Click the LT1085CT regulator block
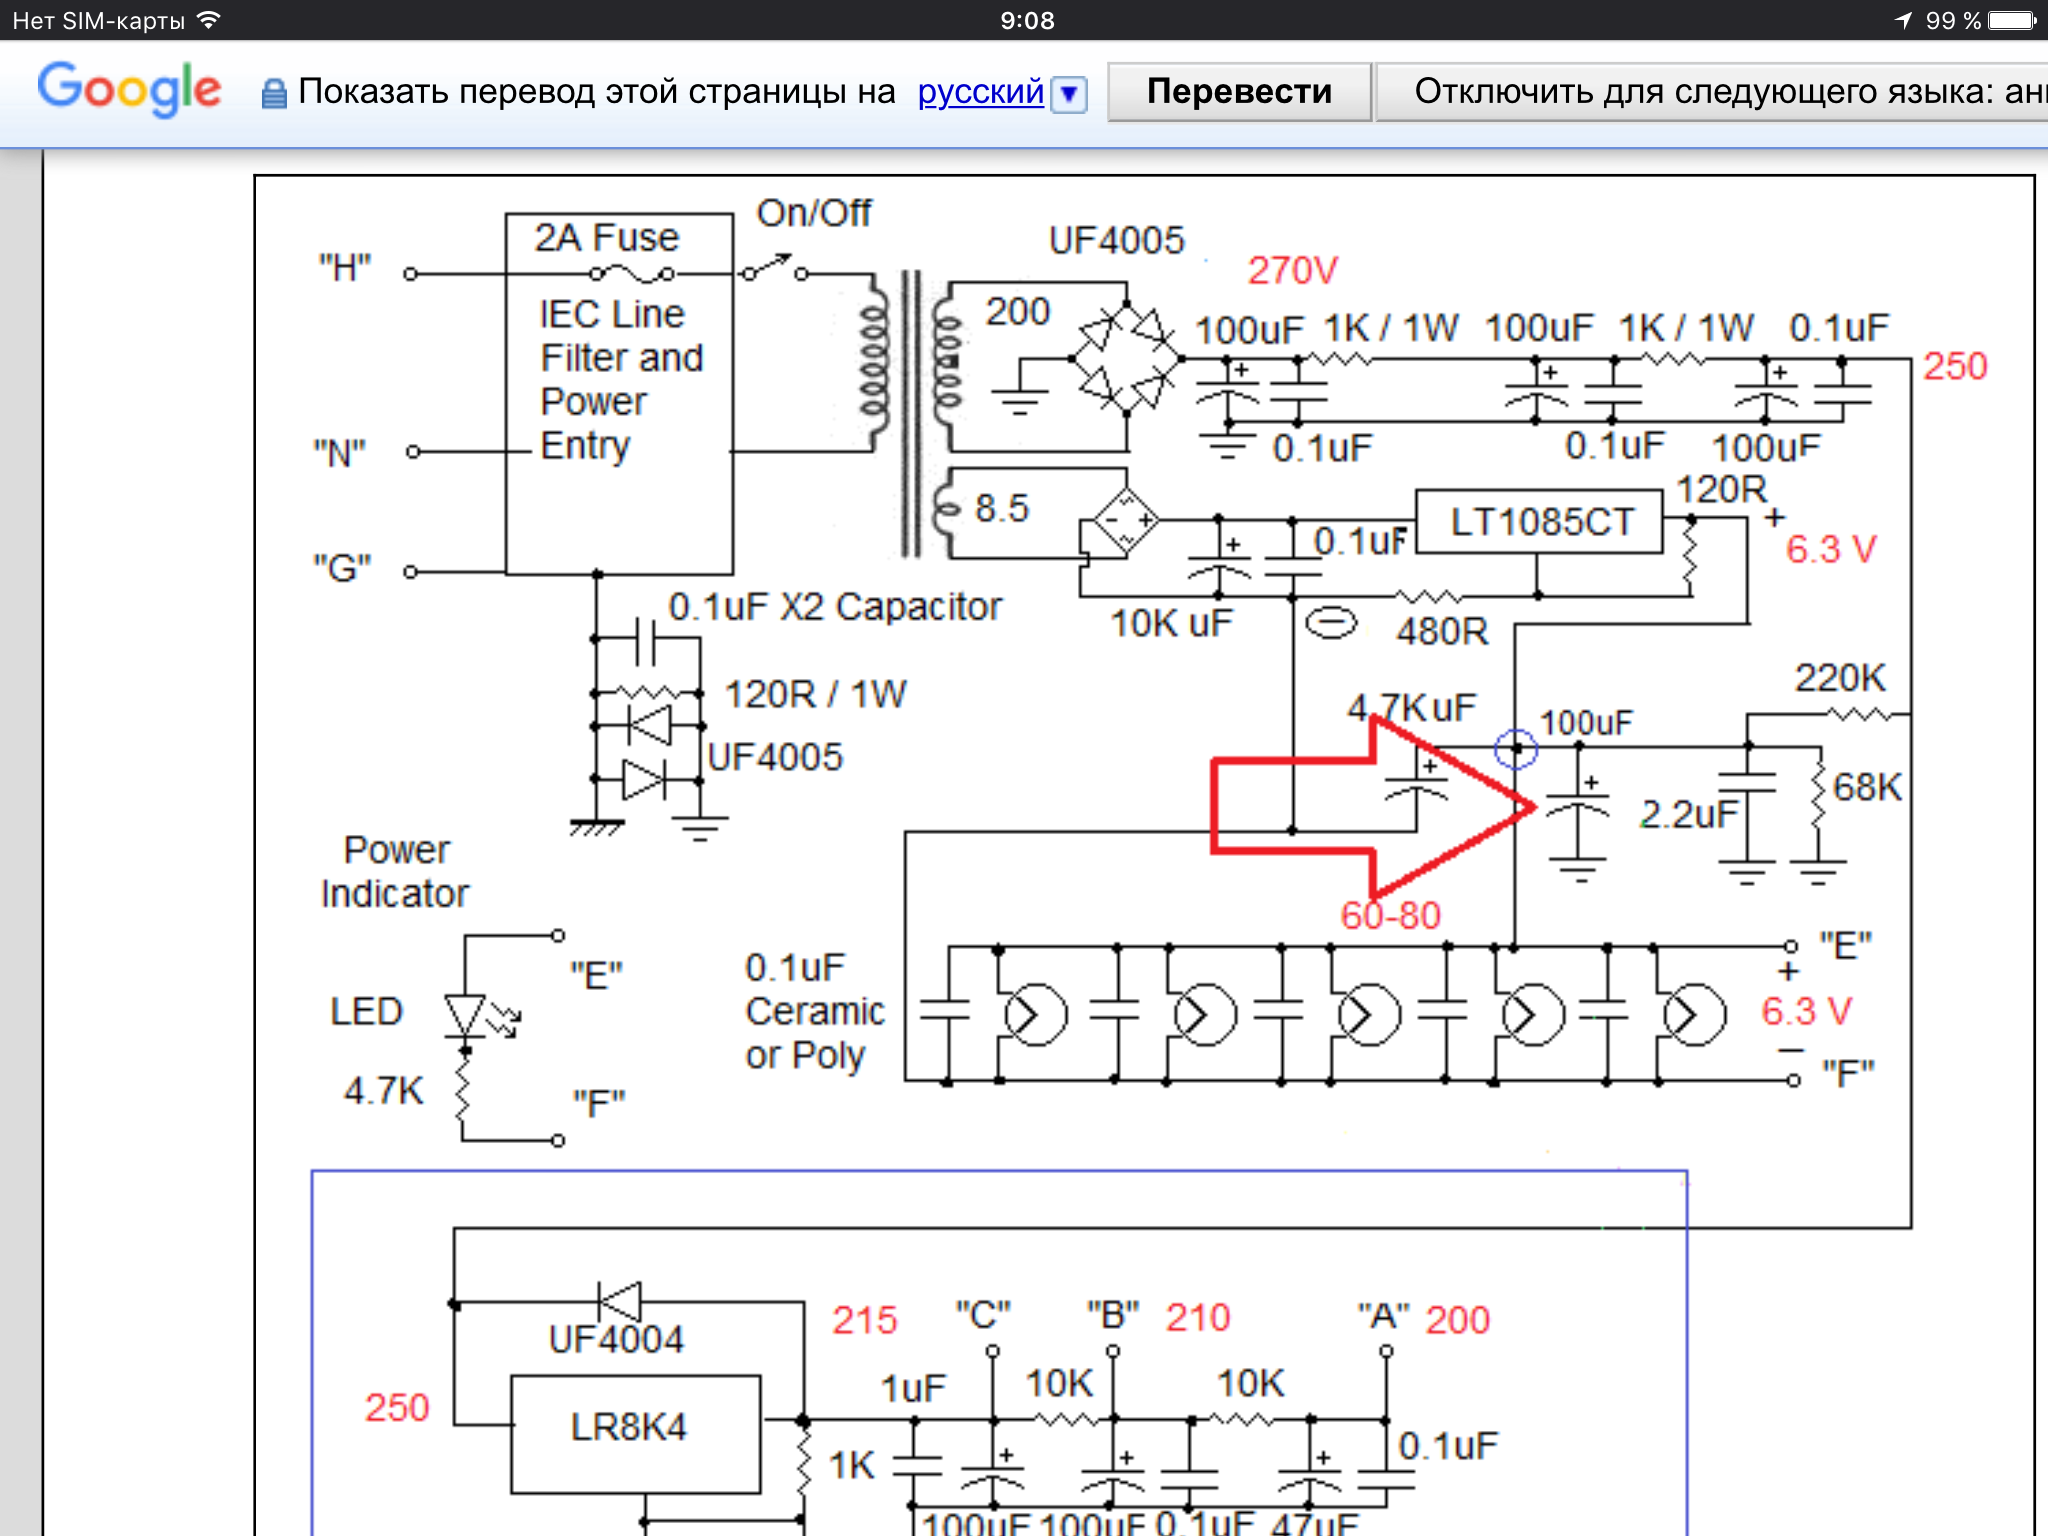This screenshot has width=2048, height=1536. pos(1540,522)
